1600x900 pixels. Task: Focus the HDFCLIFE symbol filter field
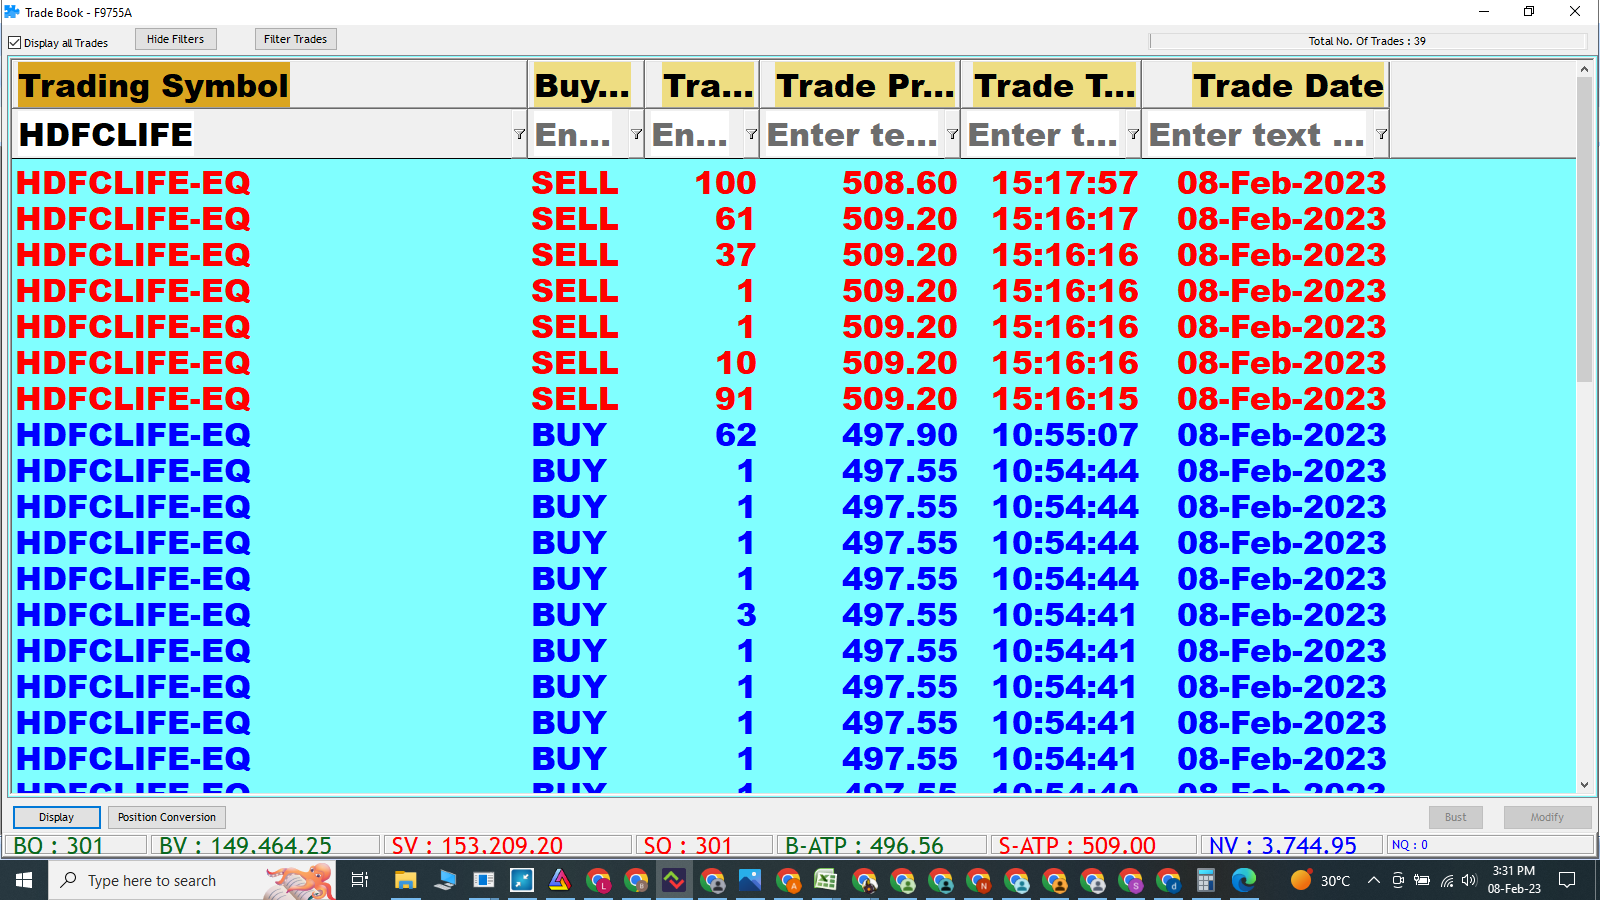(x=262, y=134)
